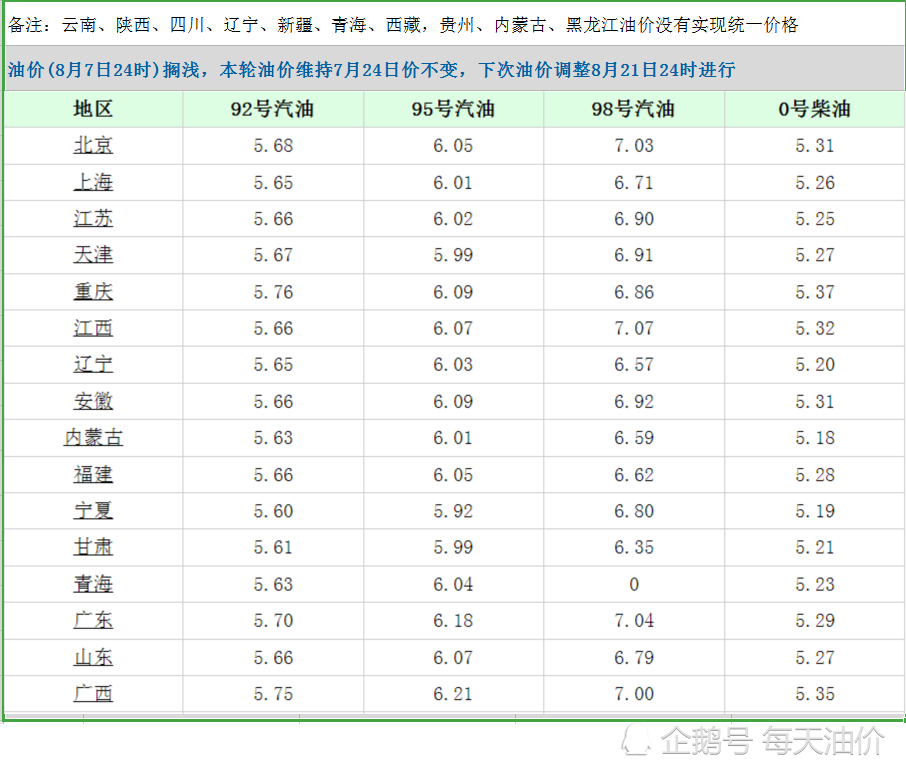Select the 92号汽油 column header
Screen dimensions: 906x773
point(273,109)
